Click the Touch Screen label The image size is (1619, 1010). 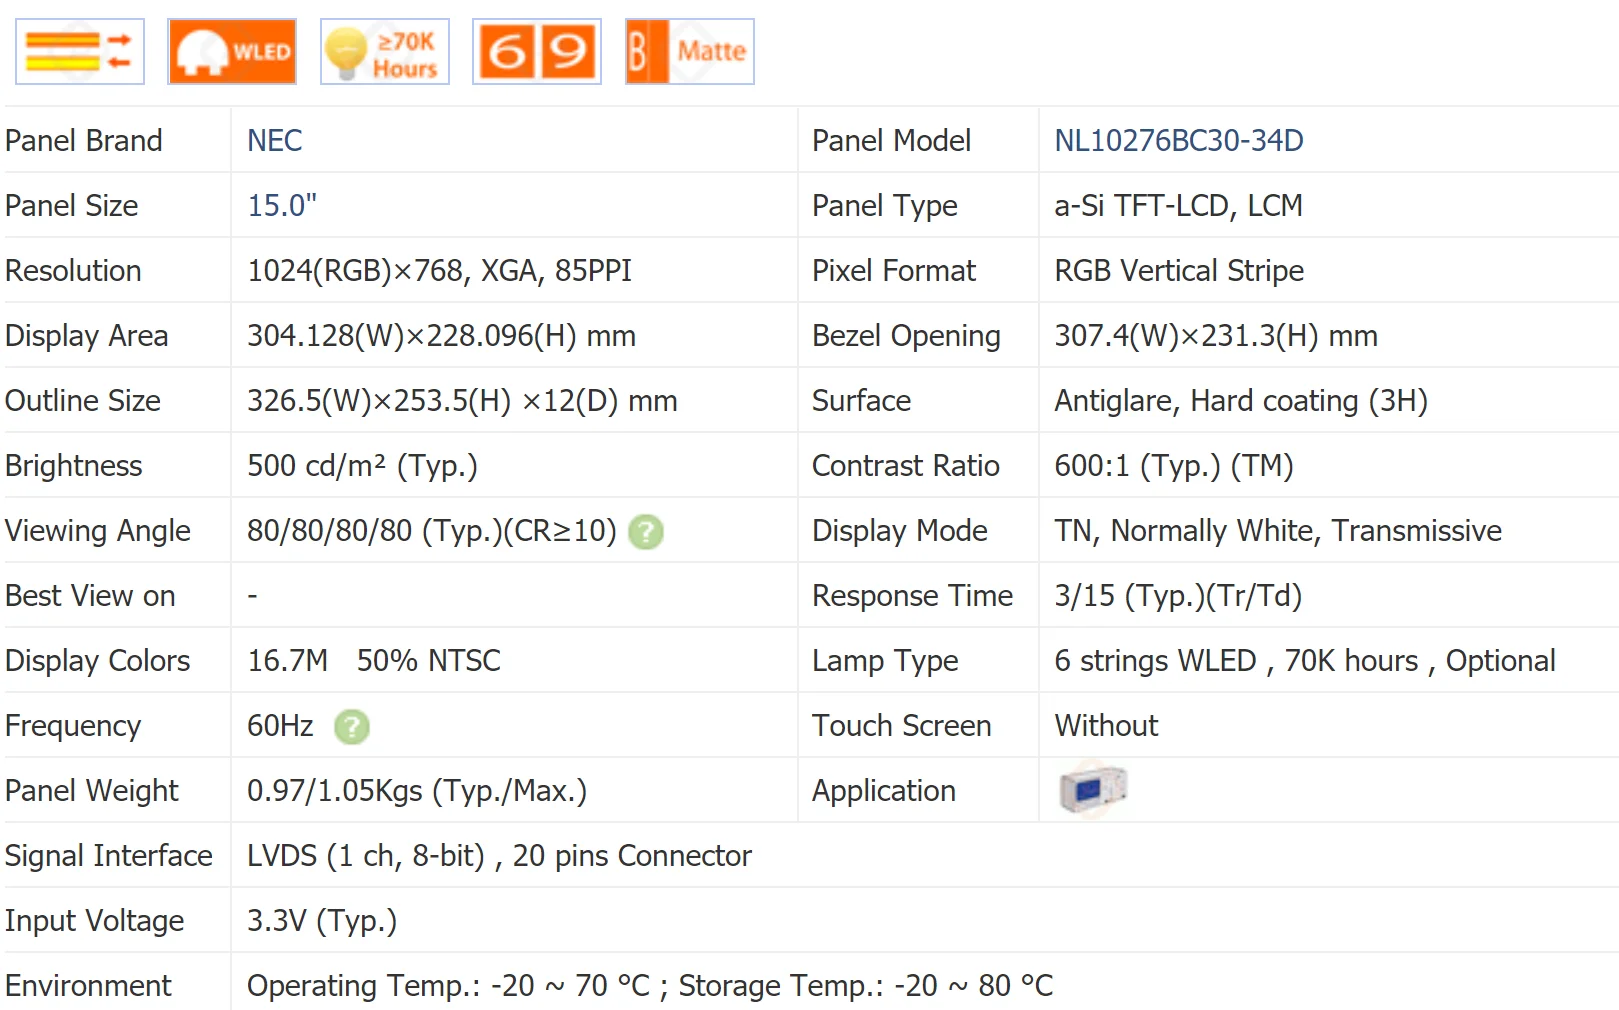901,726
